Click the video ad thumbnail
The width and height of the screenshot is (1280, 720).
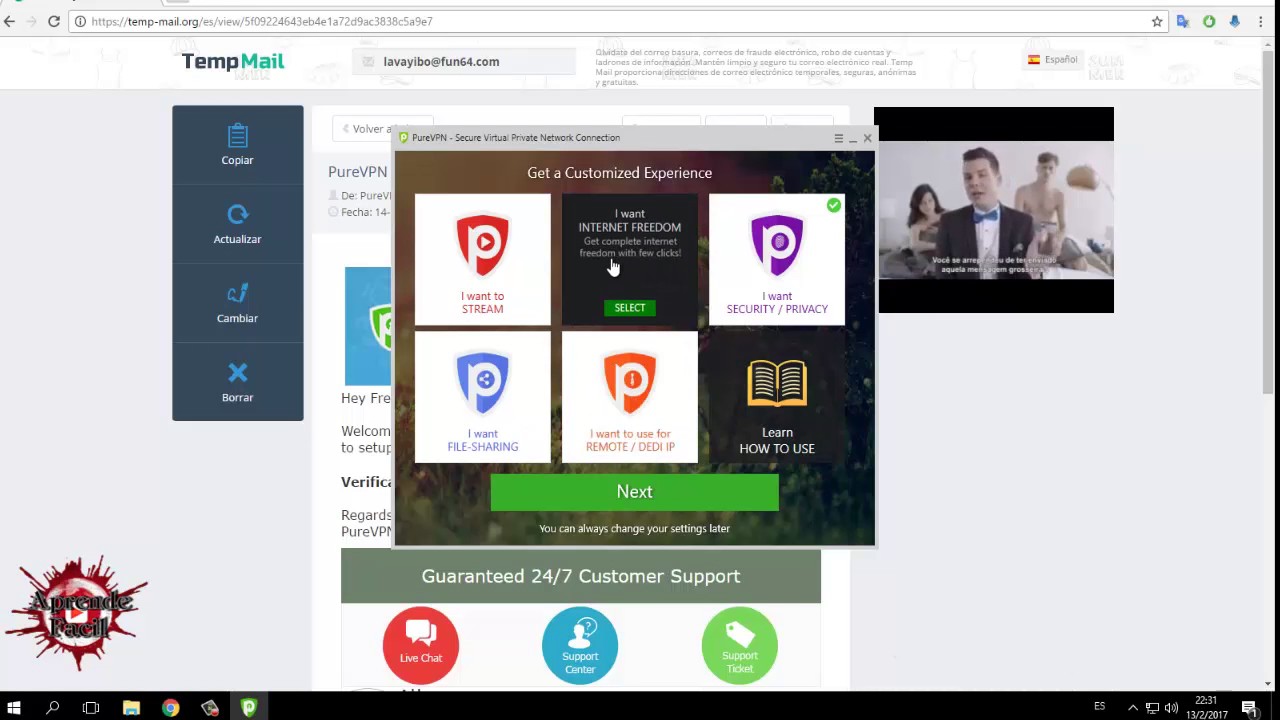coord(995,210)
